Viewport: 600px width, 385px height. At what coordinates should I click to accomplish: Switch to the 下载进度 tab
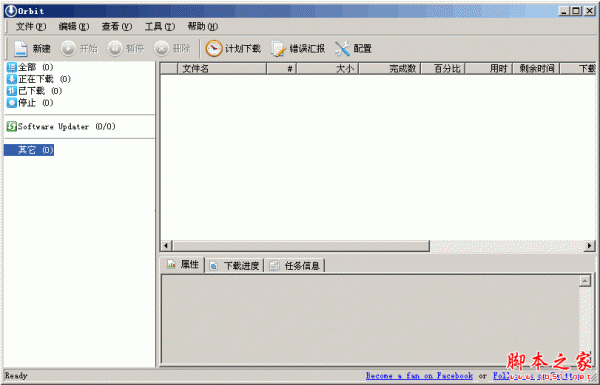pyautogui.click(x=235, y=266)
